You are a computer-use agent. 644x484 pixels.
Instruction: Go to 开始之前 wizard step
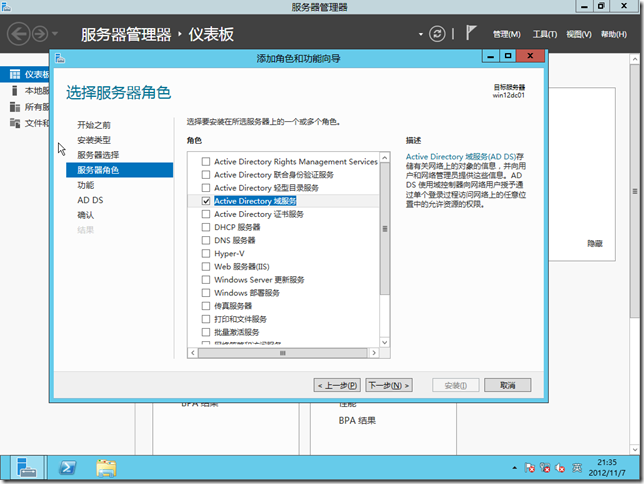(x=94, y=125)
